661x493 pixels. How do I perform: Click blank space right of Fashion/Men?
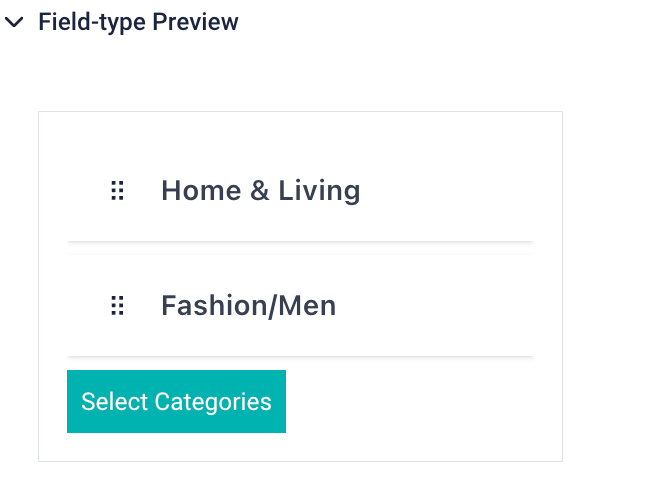click(x=440, y=306)
